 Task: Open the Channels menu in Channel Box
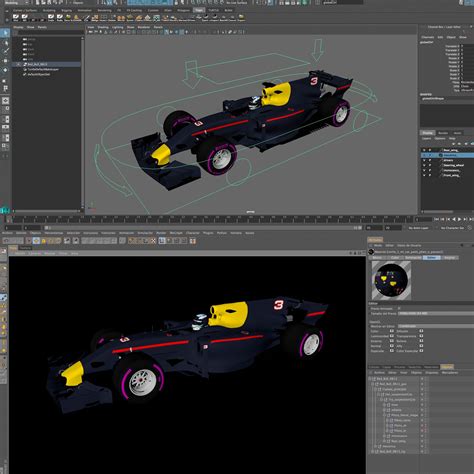pos(428,37)
